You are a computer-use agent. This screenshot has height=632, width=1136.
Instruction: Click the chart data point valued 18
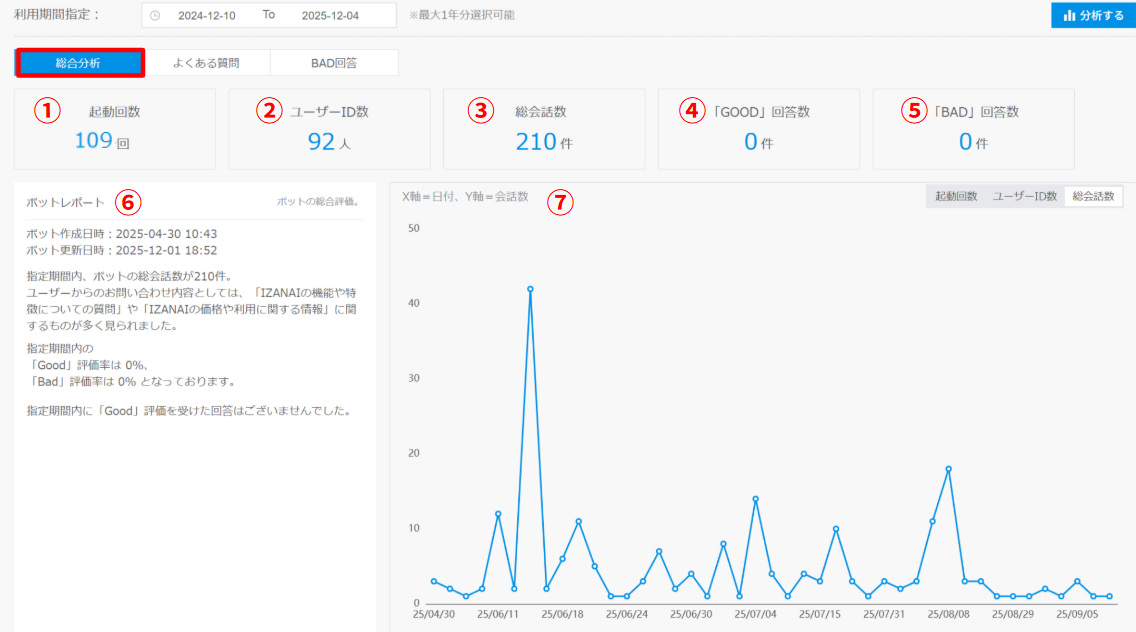click(948, 469)
